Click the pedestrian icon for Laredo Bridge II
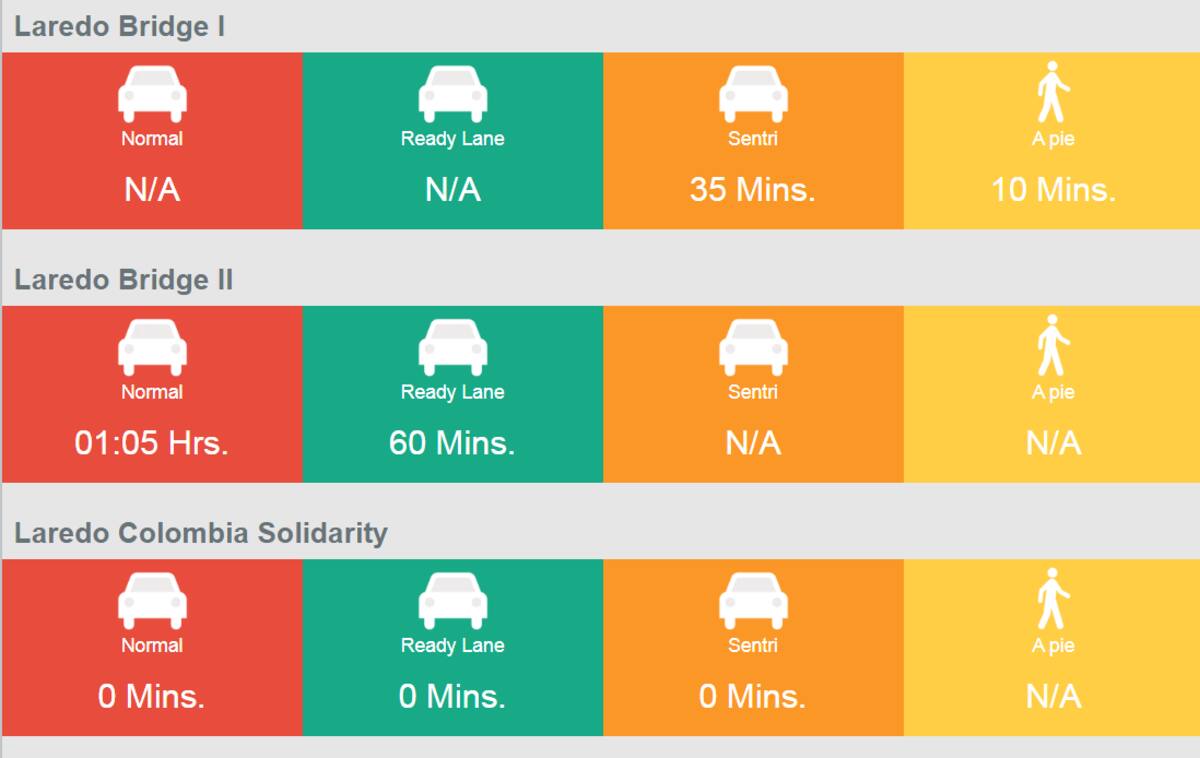 [x=1053, y=345]
